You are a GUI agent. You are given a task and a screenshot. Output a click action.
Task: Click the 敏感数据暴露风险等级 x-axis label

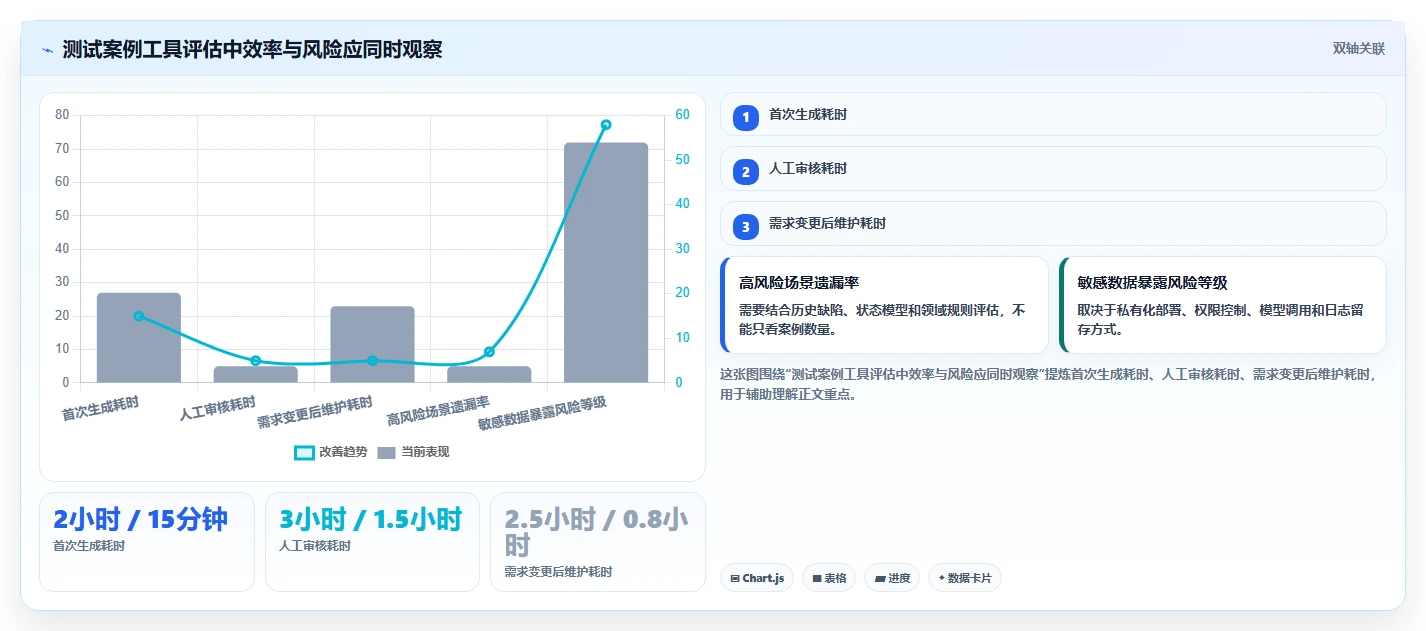pyautogui.click(x=542, y=413)
